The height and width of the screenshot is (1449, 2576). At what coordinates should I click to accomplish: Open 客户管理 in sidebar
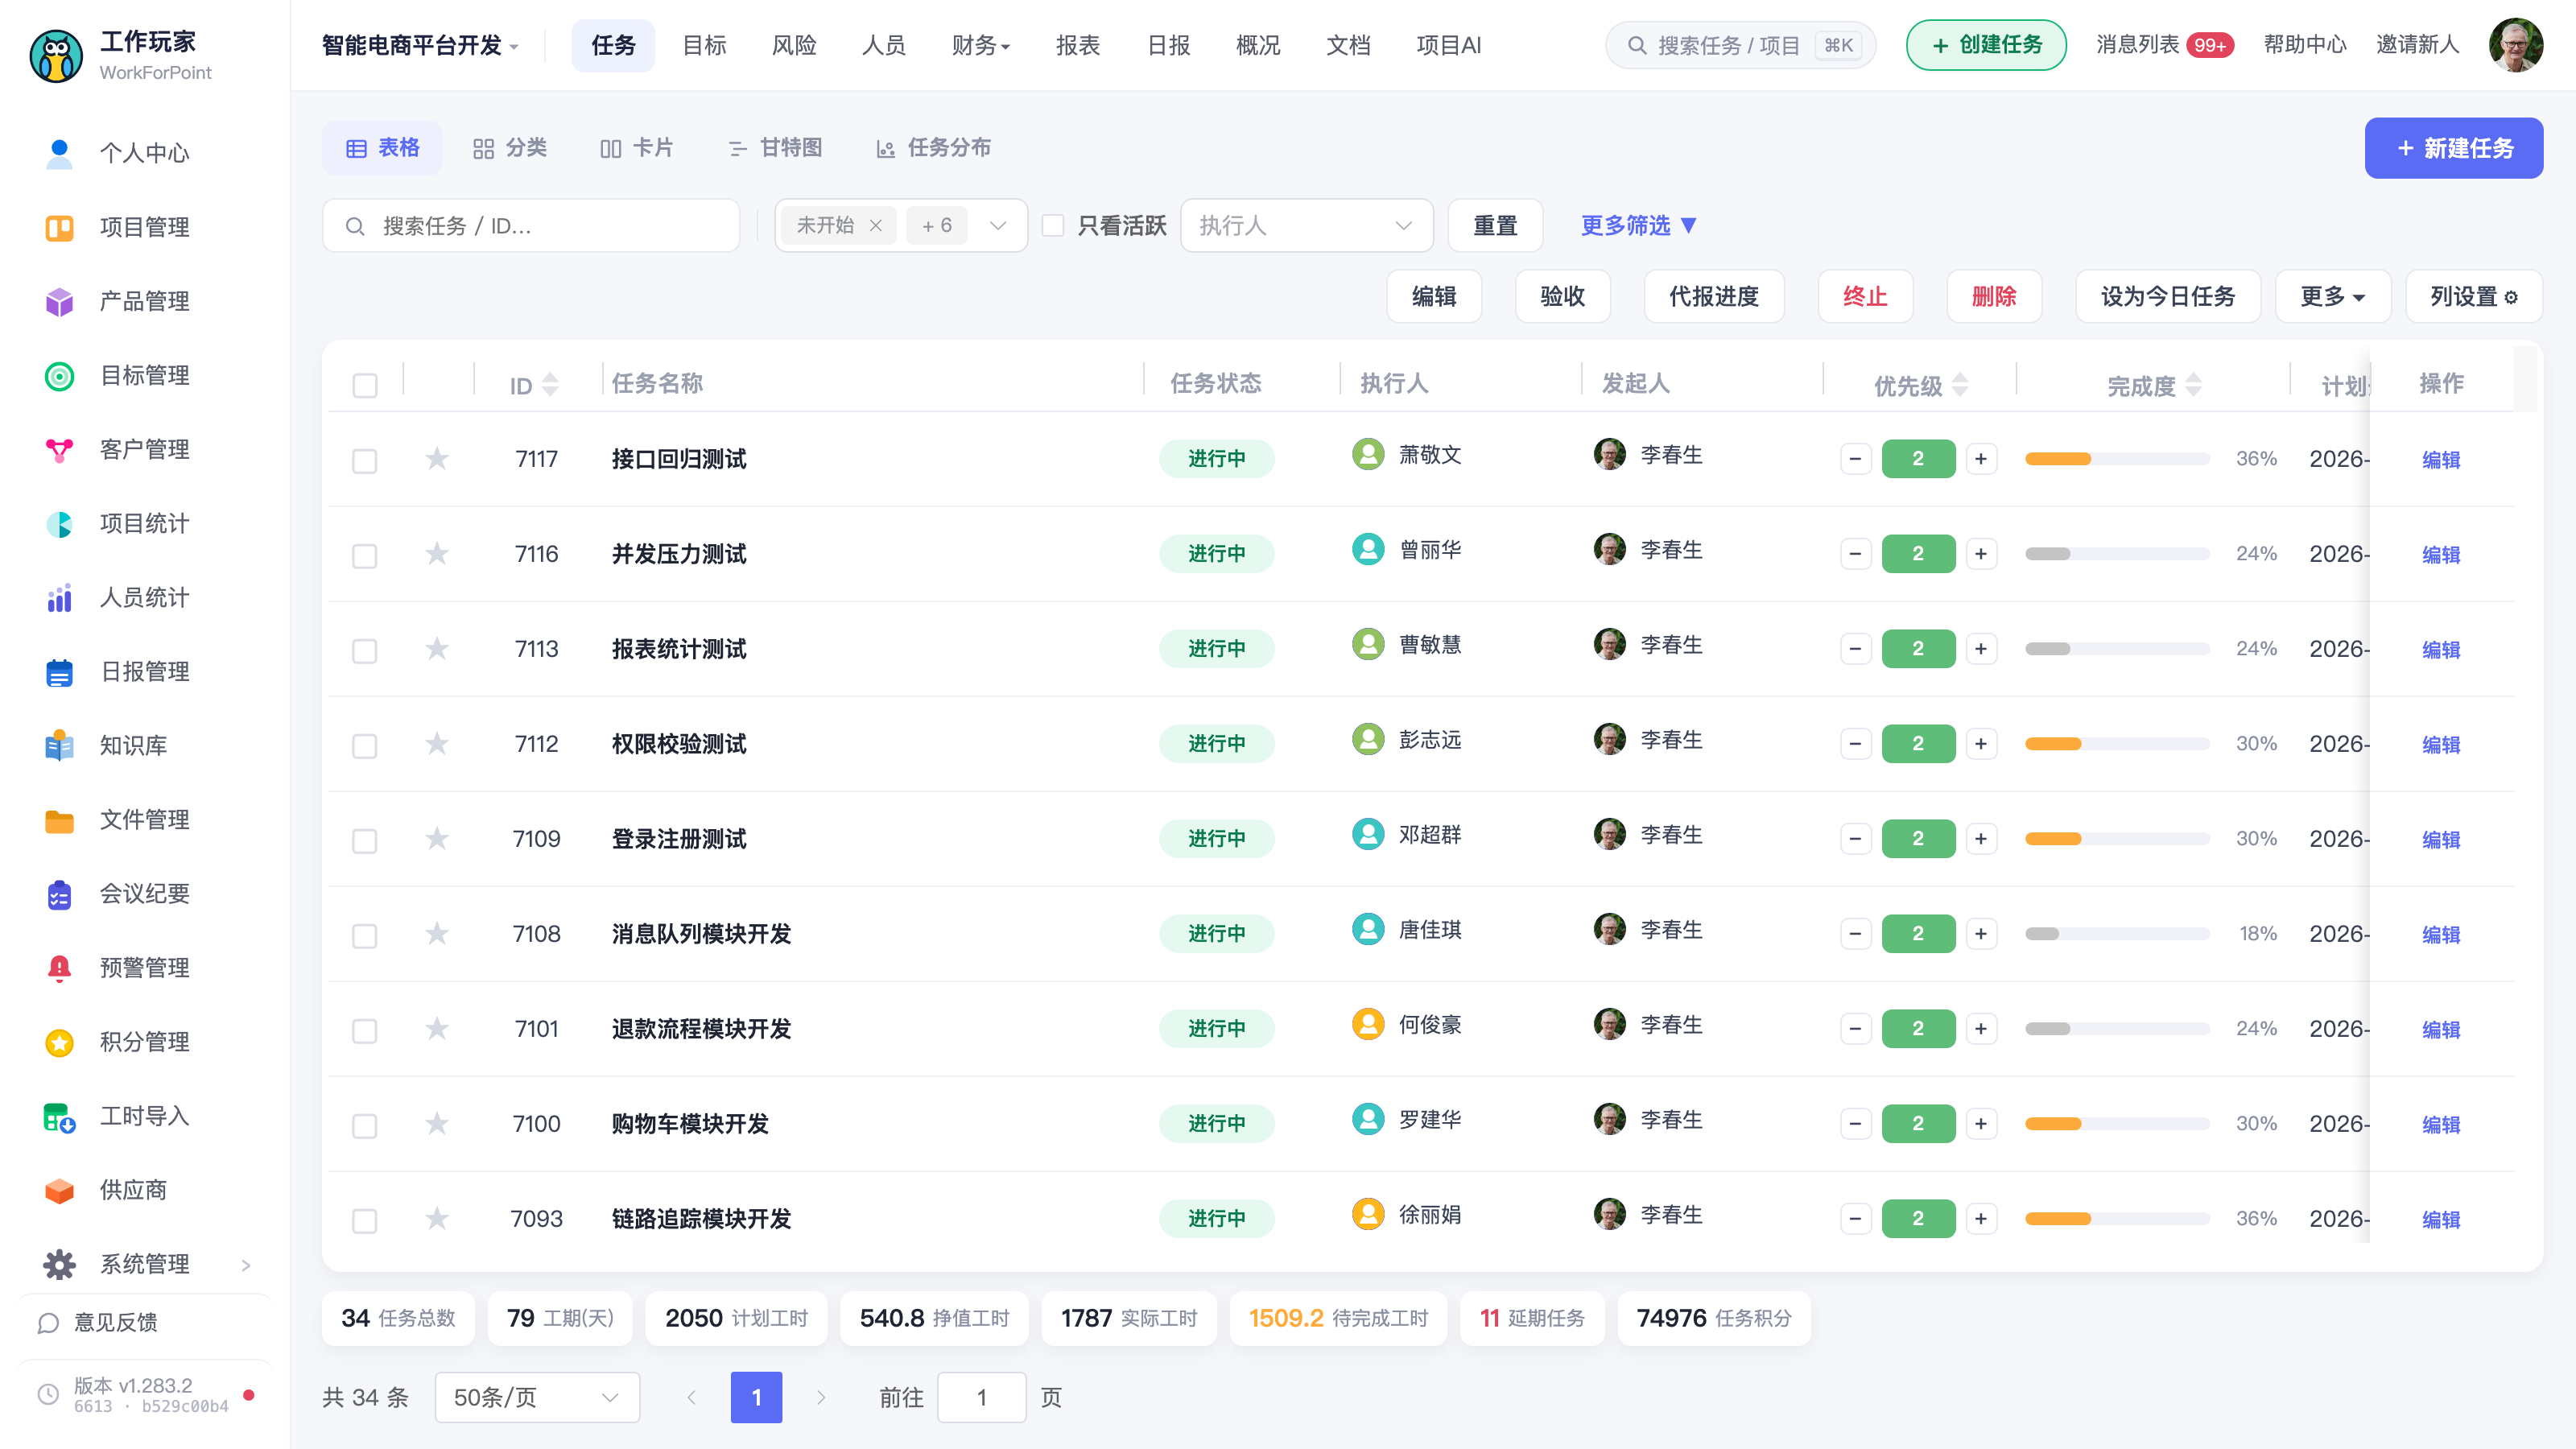[144, 449]
